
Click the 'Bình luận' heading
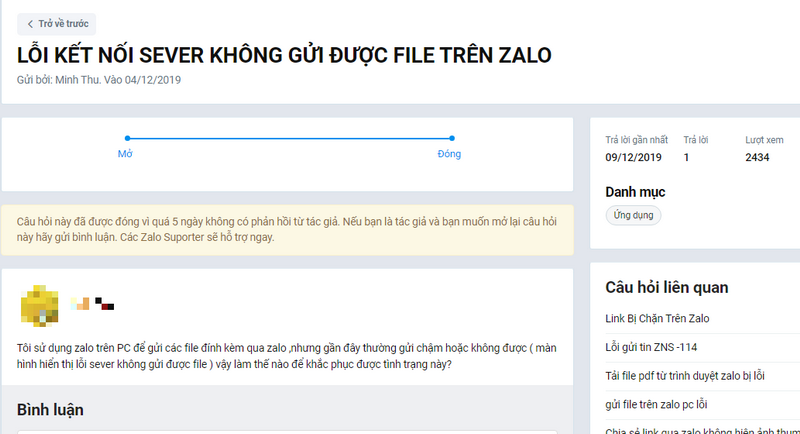[x=50, y=410]
